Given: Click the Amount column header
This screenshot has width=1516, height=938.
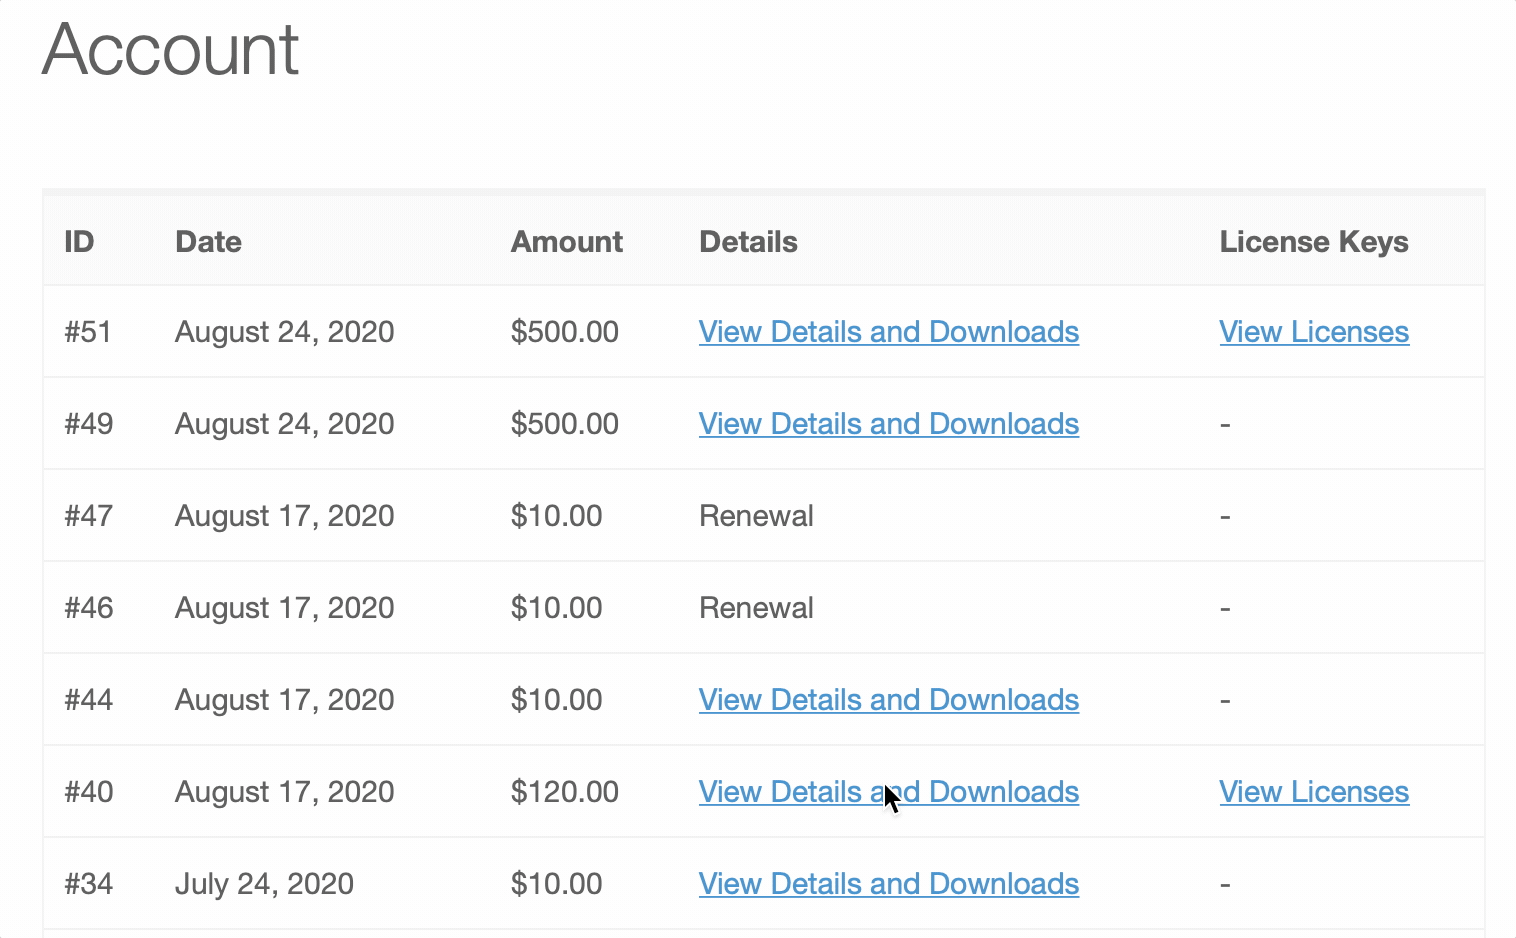Looking at the screenshot, I should point(566,242).
